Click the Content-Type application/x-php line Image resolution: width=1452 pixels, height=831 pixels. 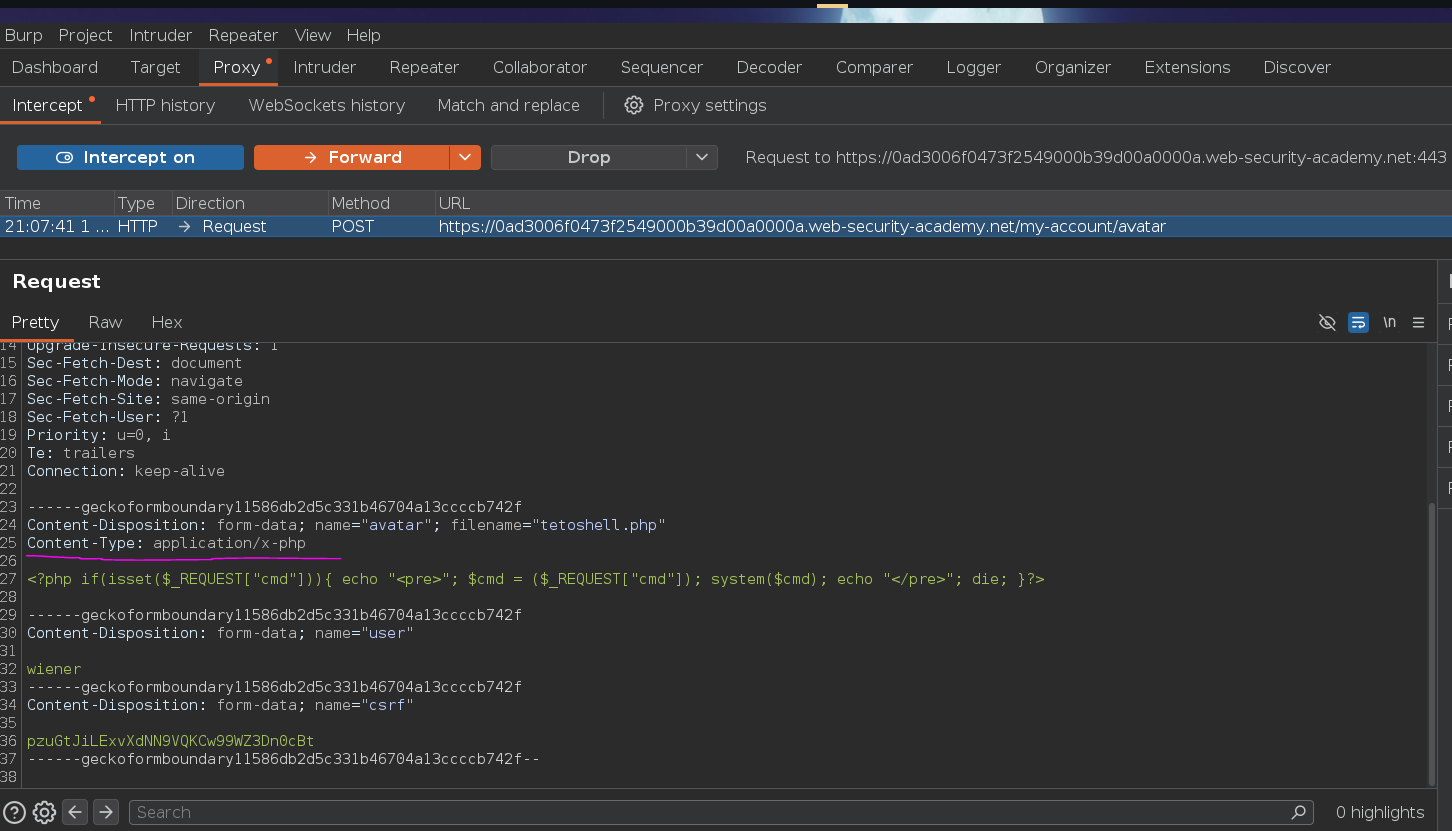[x=166, y=543]
